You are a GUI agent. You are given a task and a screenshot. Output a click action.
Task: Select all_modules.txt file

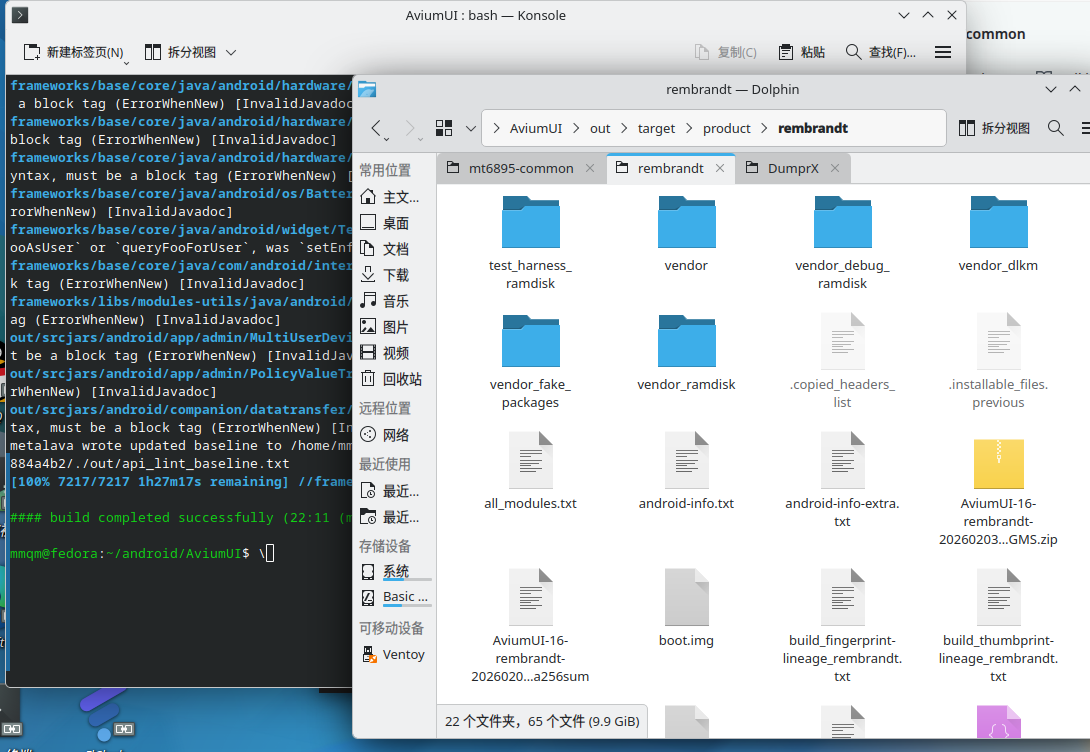point(530,471)
